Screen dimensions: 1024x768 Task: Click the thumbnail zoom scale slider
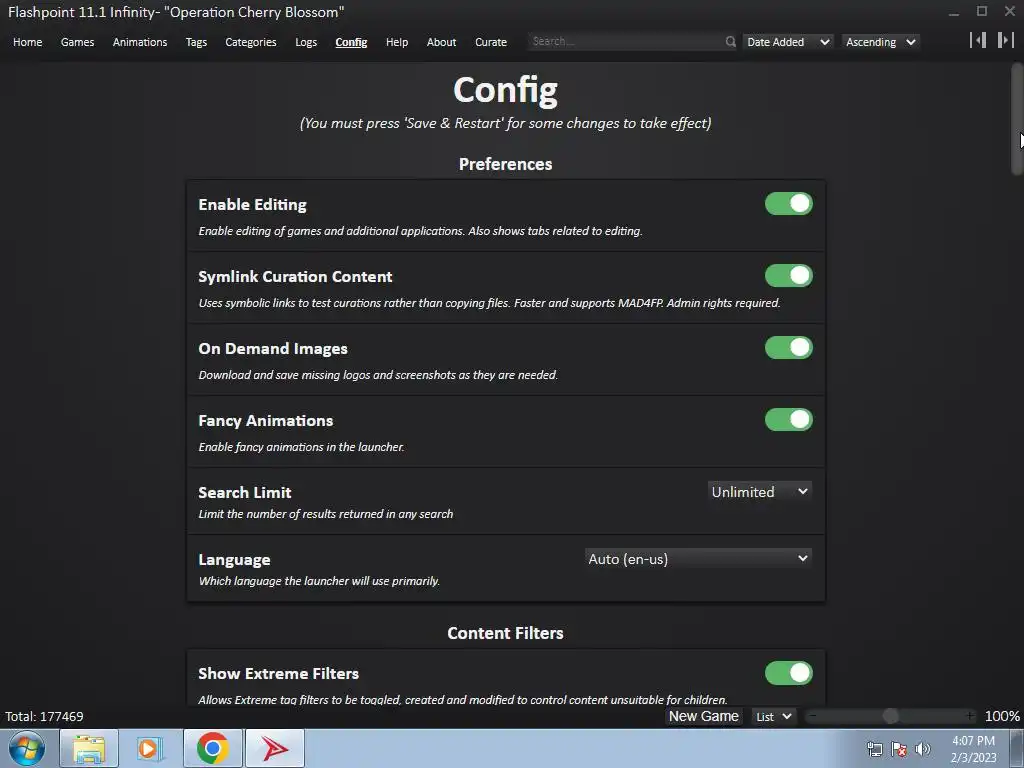pos(891,716)
